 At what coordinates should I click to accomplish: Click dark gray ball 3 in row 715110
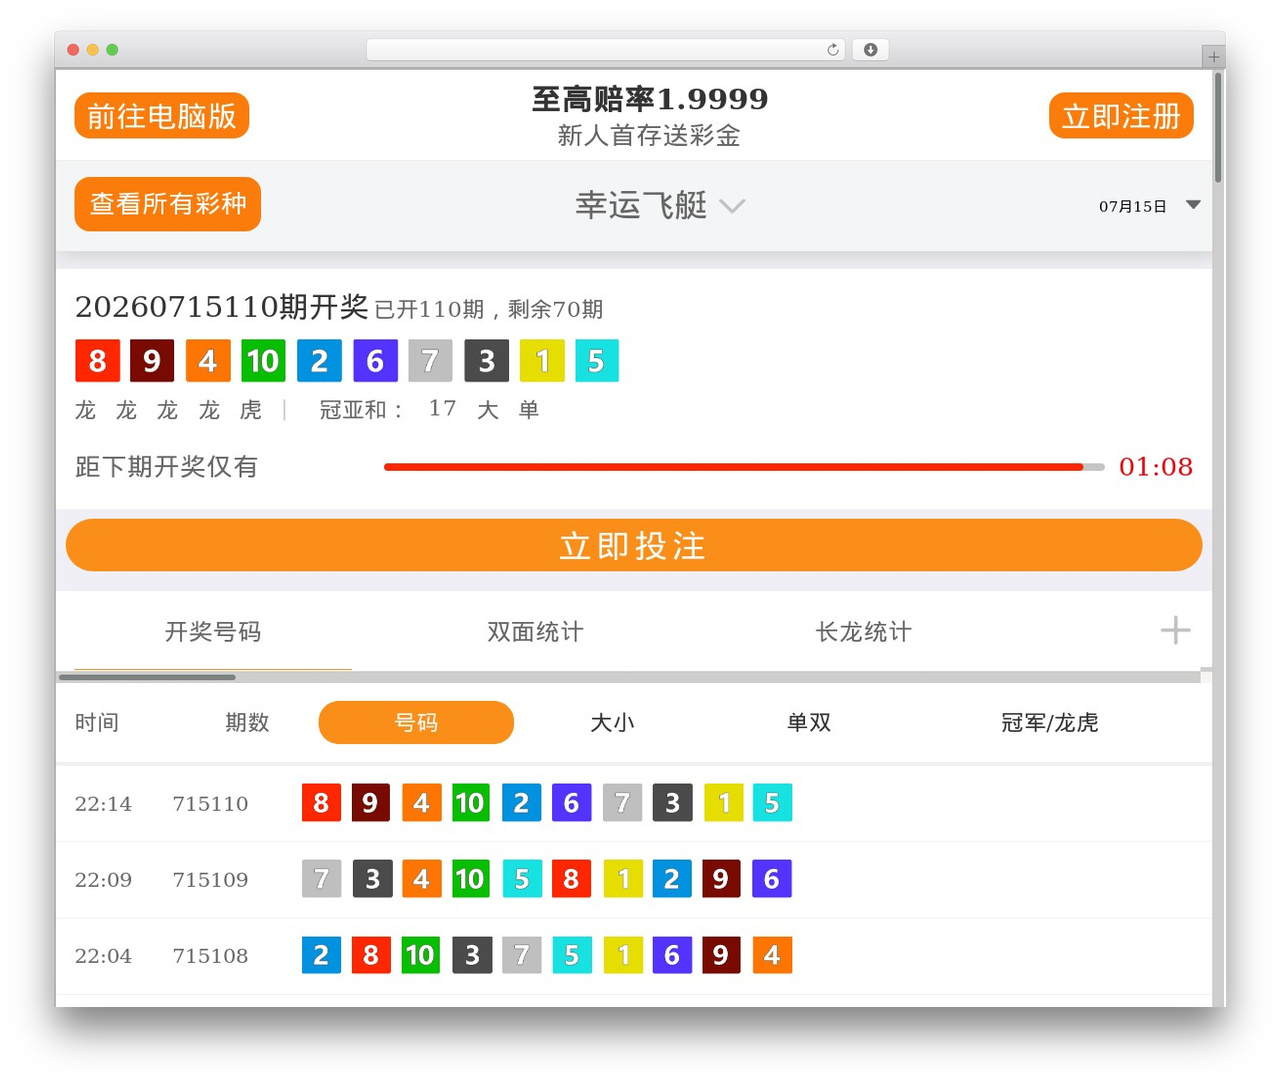[x=672, y=803]
